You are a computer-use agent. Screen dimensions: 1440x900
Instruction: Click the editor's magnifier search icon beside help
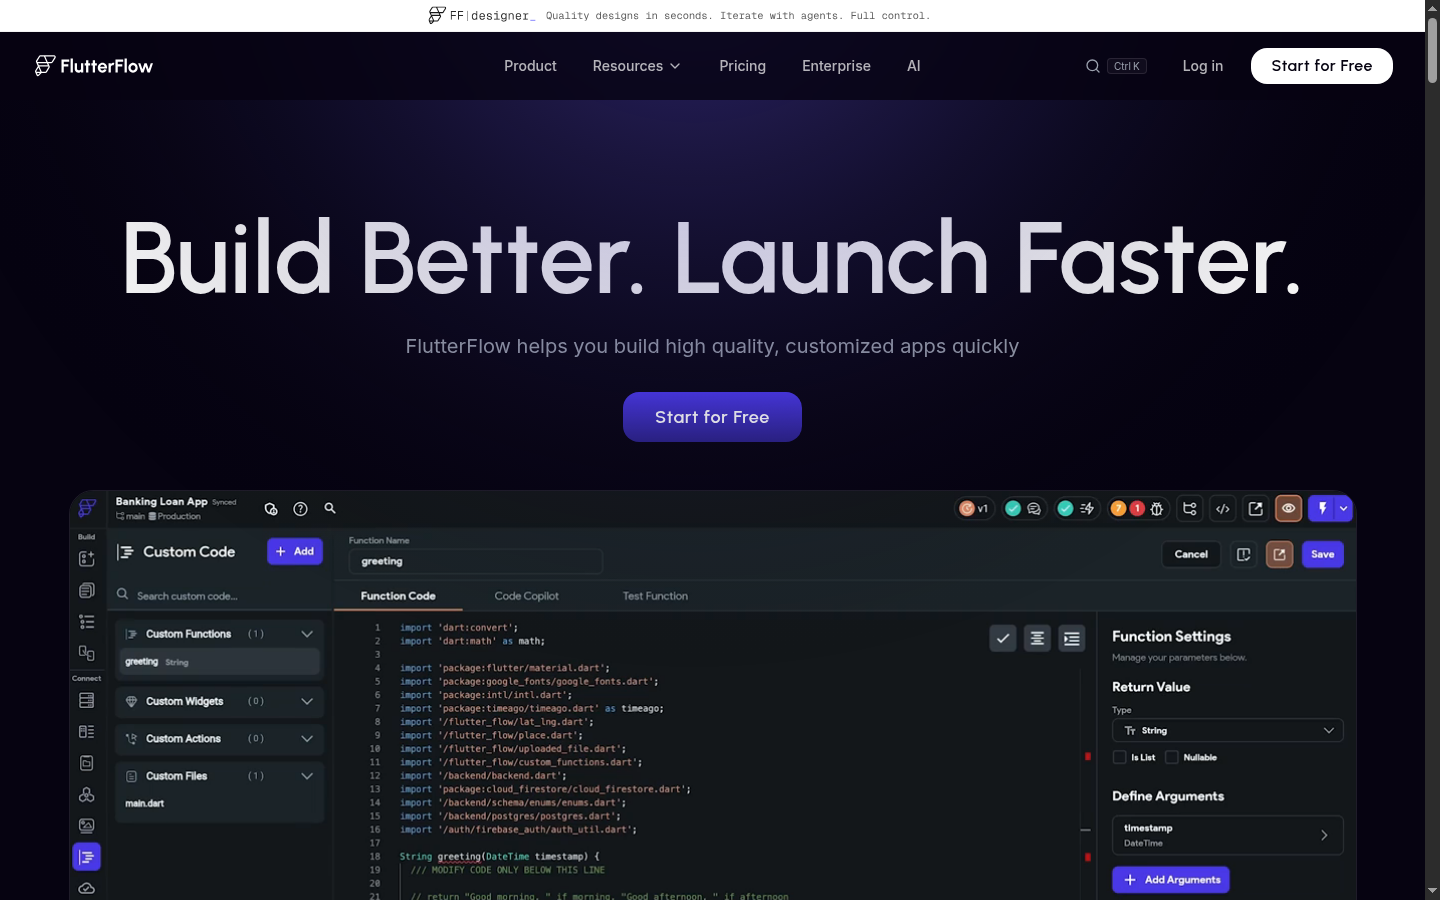330,508
